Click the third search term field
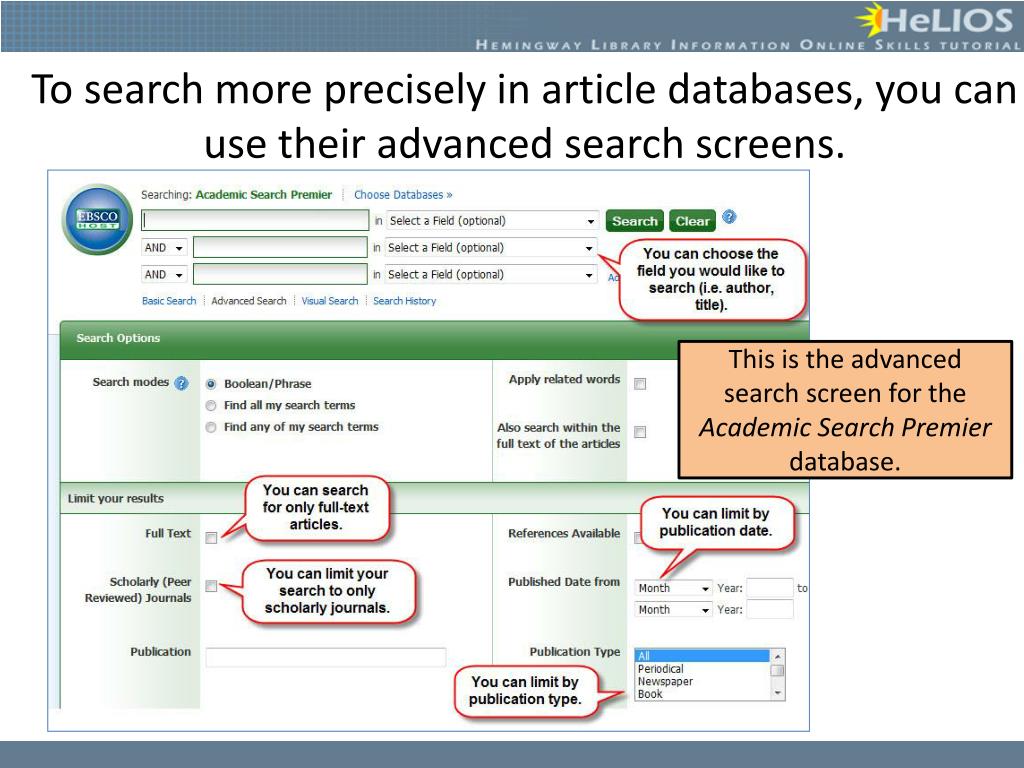 click(280, 274)
